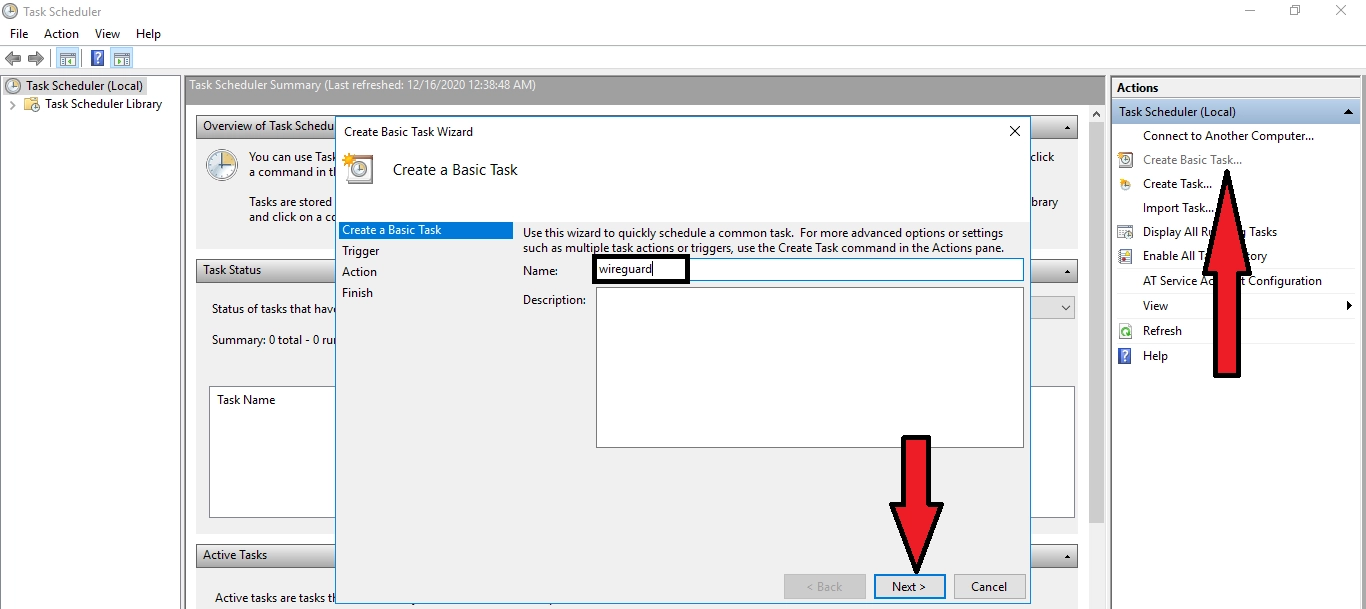Image resolution: width=1366 pixels, height=609 pixels.
Task: Click inside the Description text box
Action: click(x=809, y=367)
